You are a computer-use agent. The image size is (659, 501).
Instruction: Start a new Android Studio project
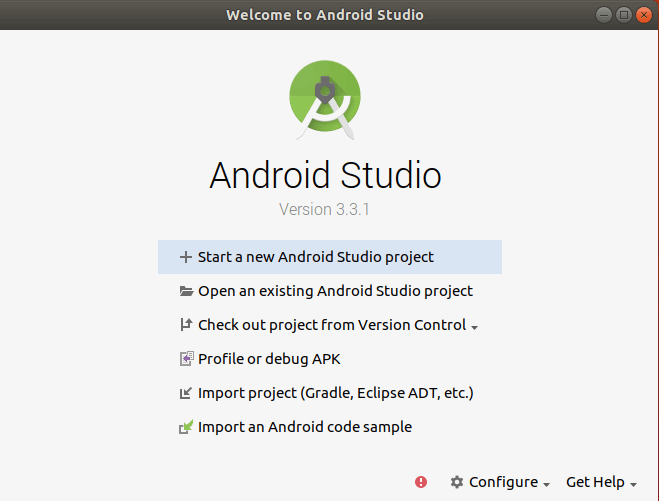pyautogui.click(x=330, y=257)
